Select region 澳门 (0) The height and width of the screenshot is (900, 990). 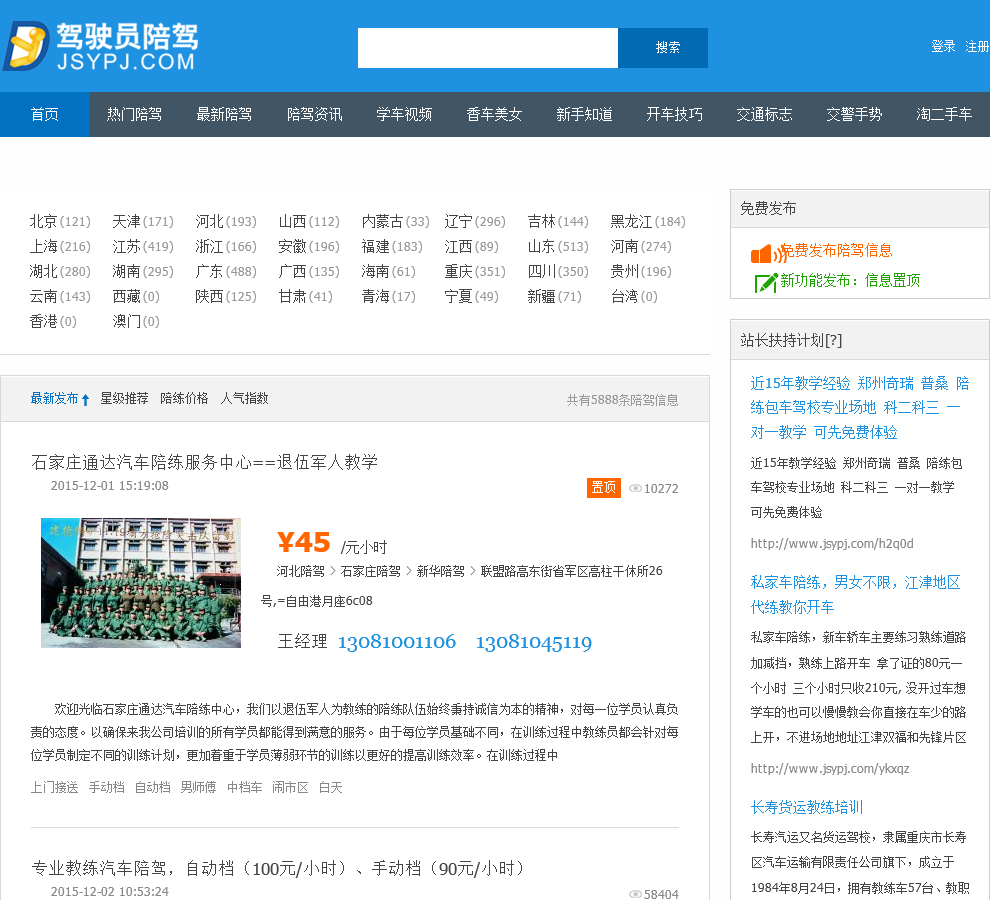[x=136, y=321]
